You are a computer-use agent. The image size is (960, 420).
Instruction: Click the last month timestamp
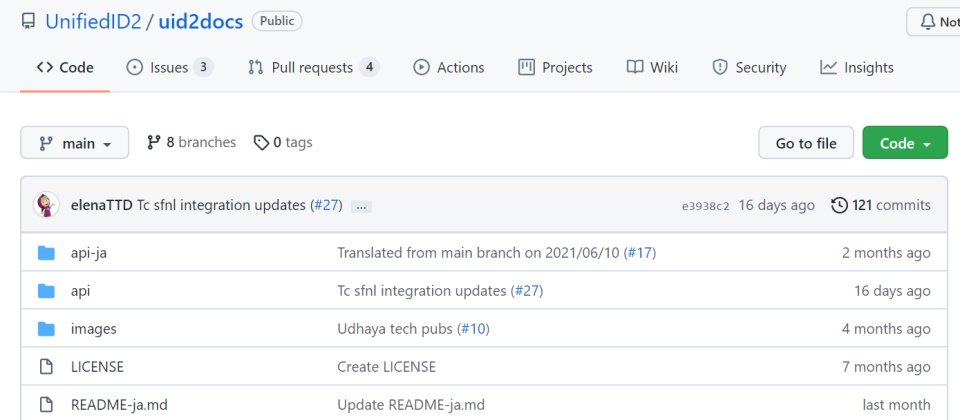tap(896, 405)
